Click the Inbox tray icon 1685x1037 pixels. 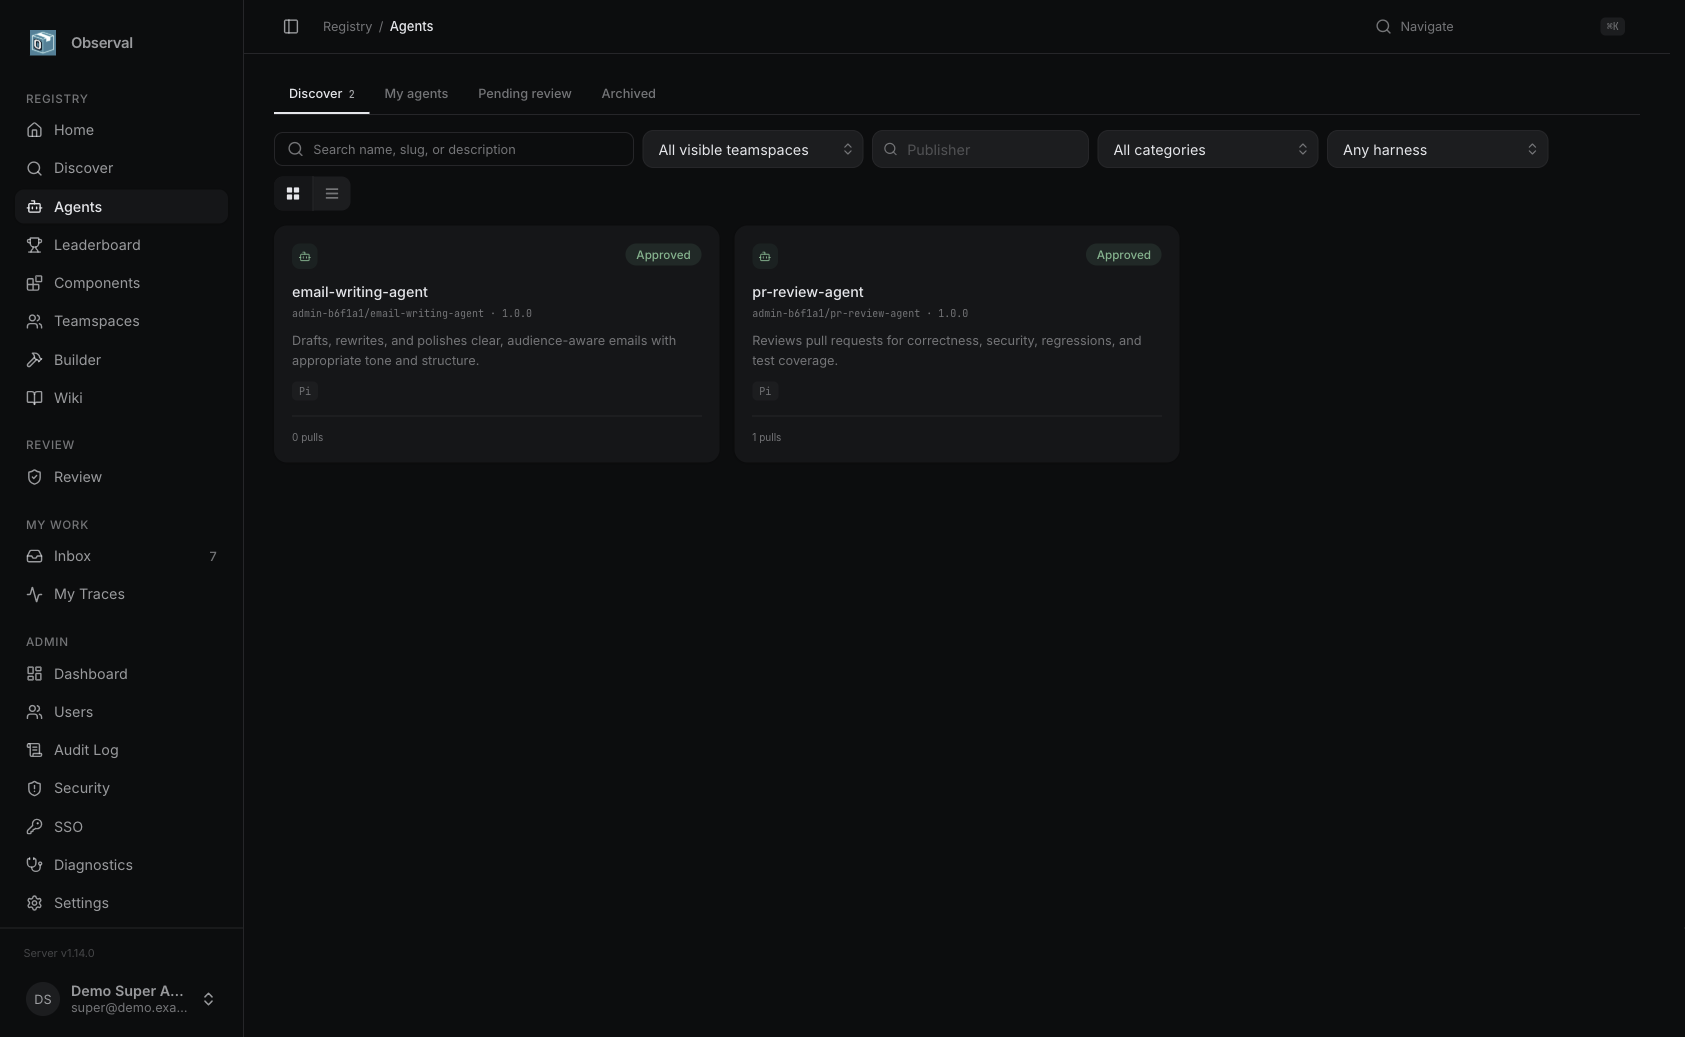coord(34,556)
